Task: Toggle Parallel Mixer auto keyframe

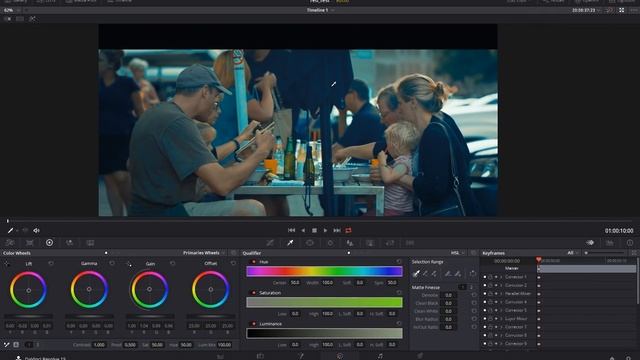Action: click(496, 293)
